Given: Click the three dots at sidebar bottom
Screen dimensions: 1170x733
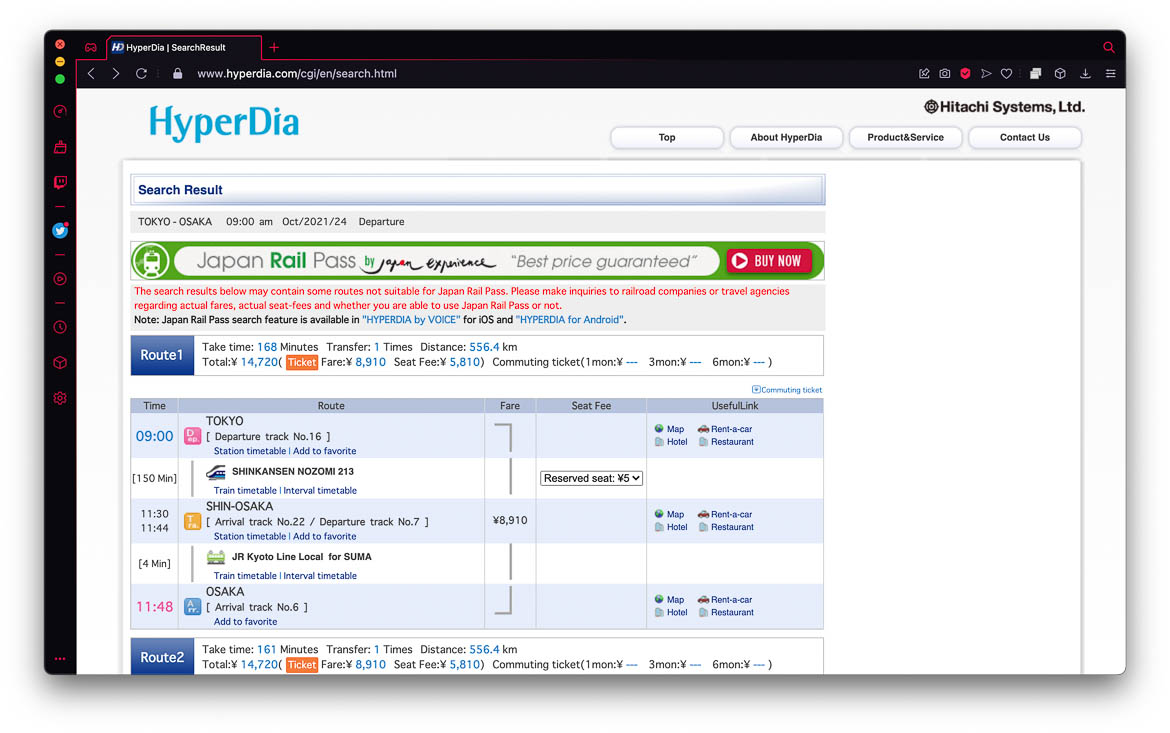Looking at the screenshot, I should (60, 658).
